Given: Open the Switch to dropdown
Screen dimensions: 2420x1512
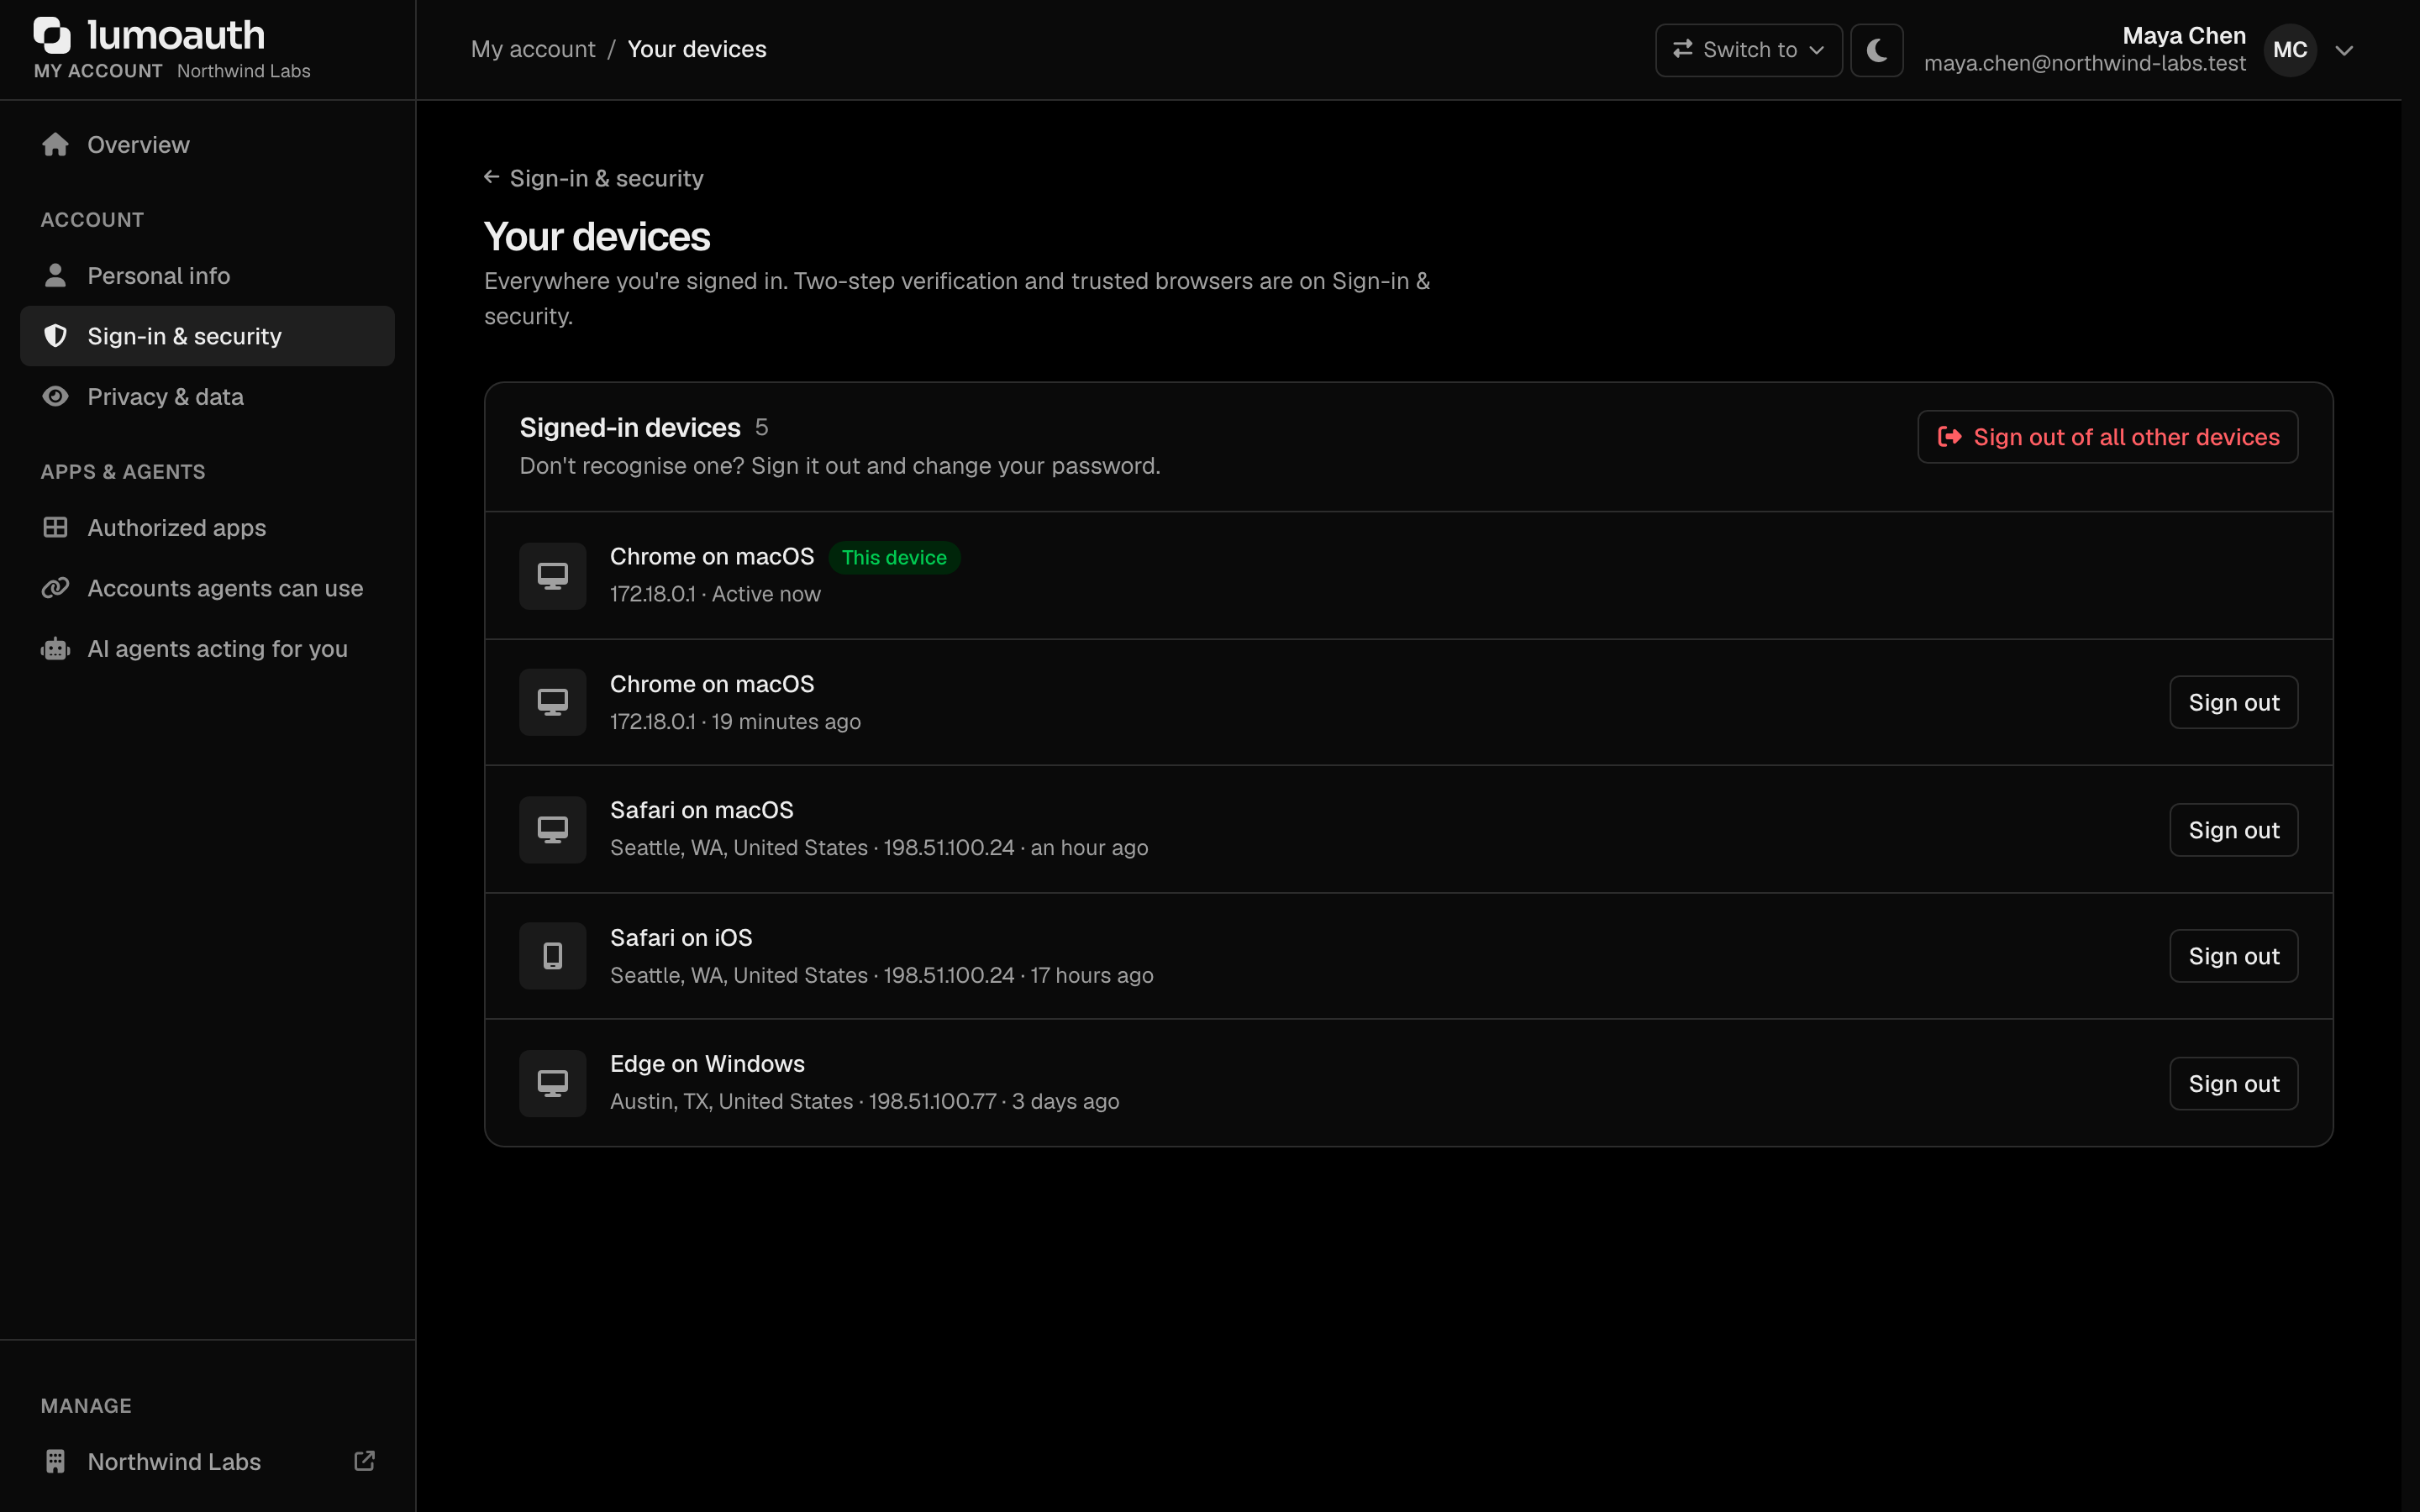Looking at the screenshot, I should (1749, 50).
